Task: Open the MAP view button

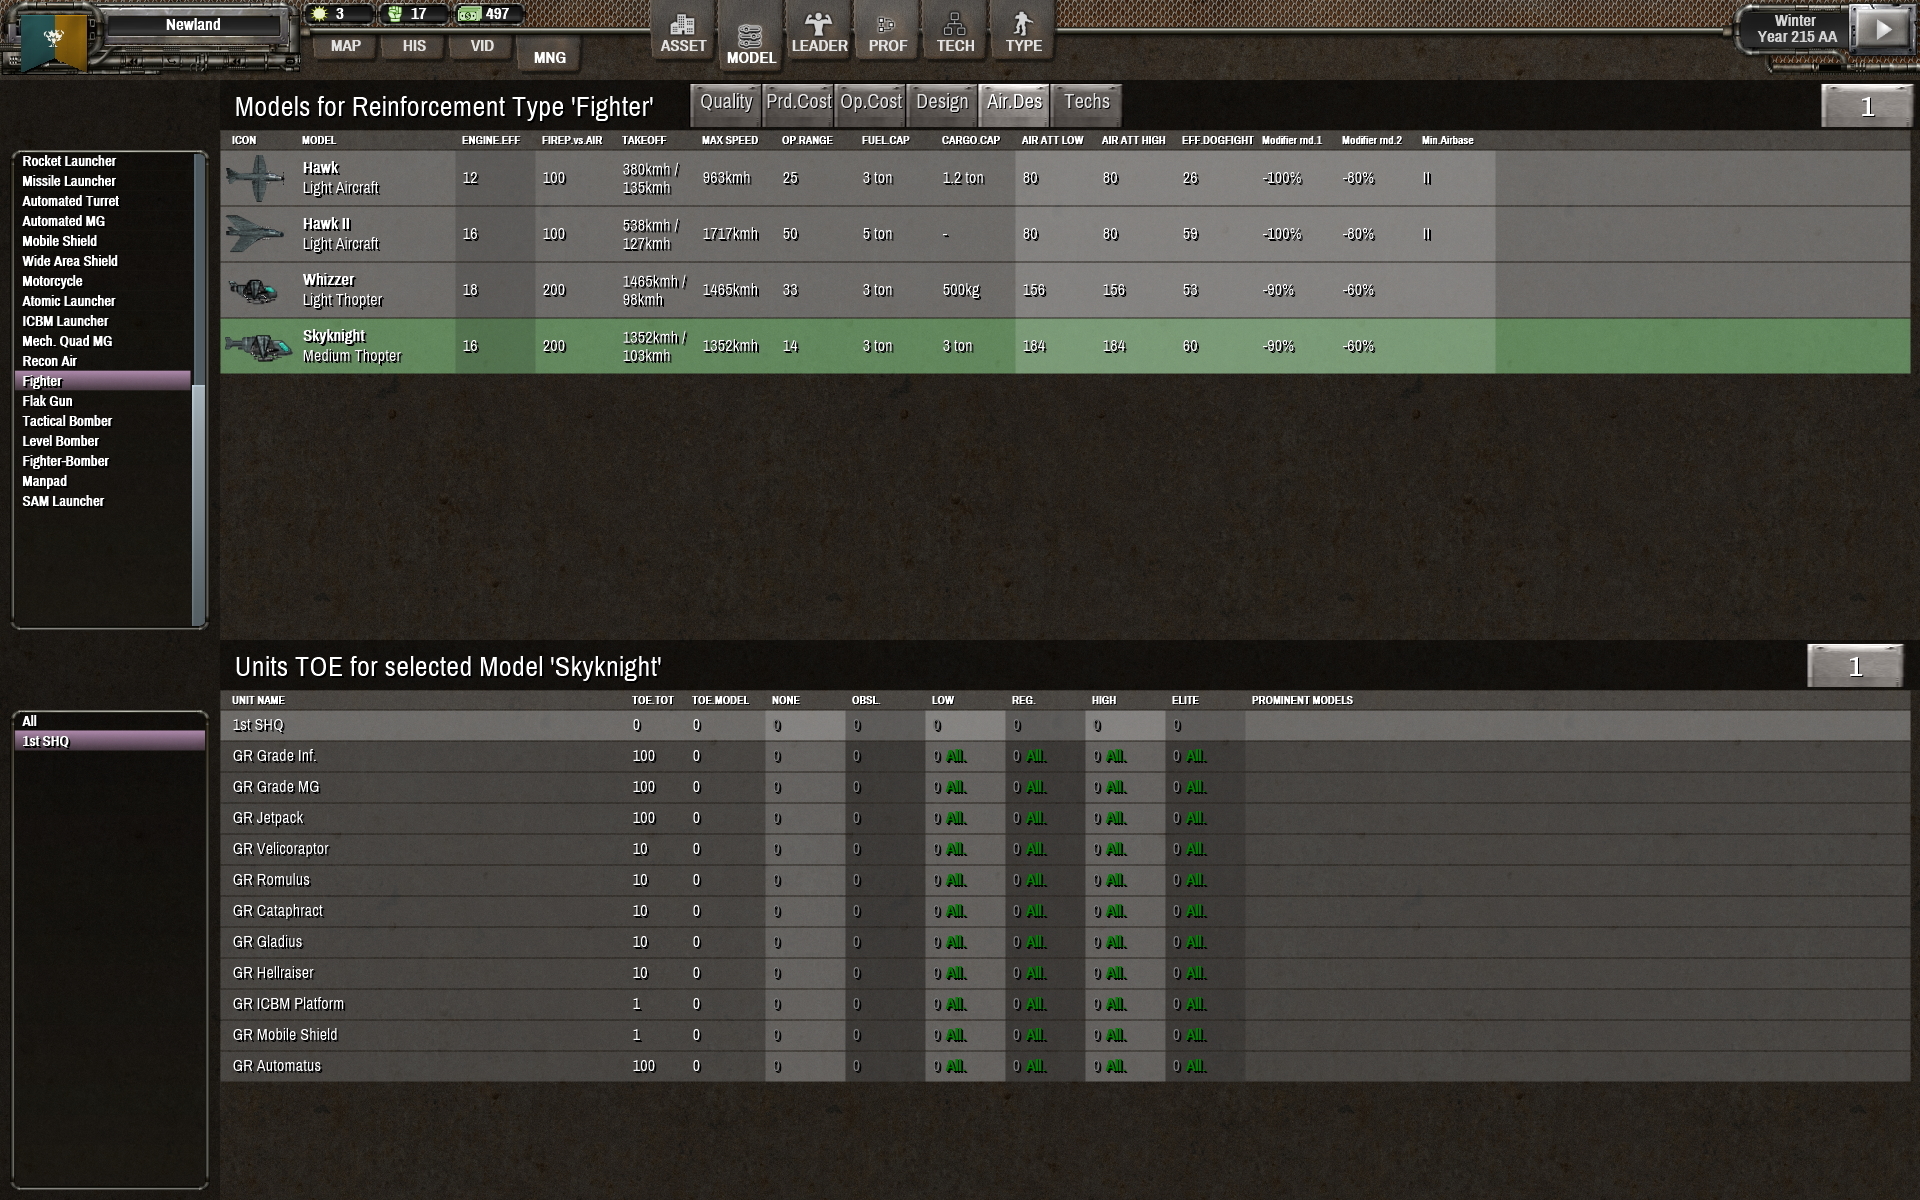Action: coord(346,46)
